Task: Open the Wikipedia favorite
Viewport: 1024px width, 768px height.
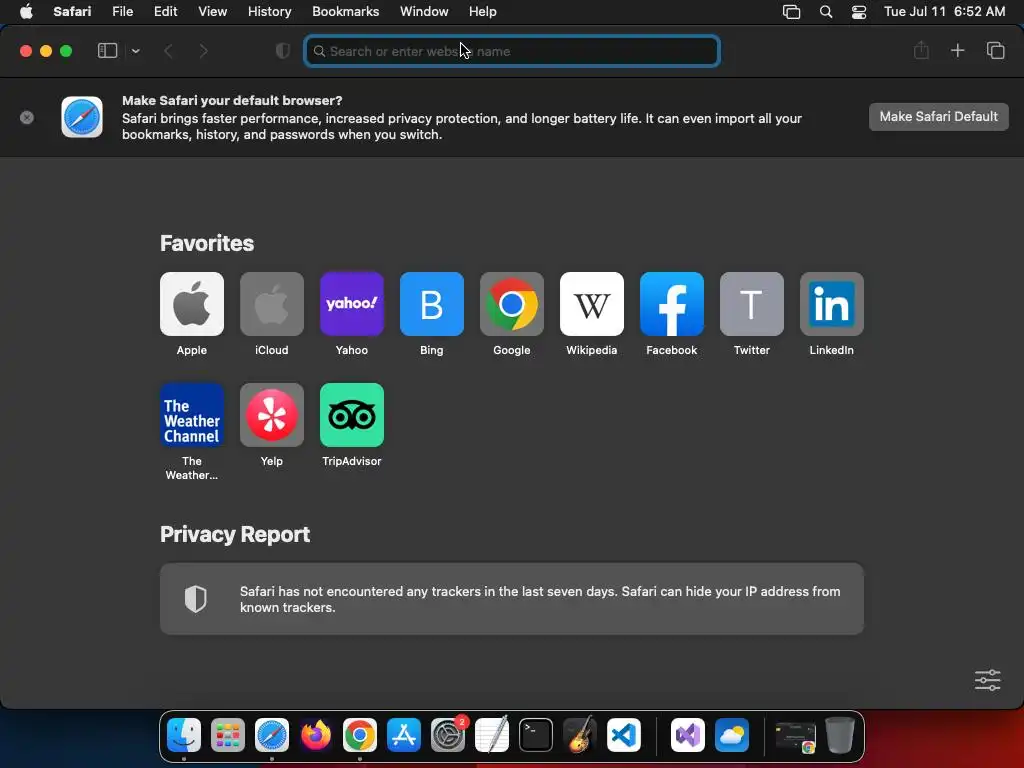Action: coord(592,304)
